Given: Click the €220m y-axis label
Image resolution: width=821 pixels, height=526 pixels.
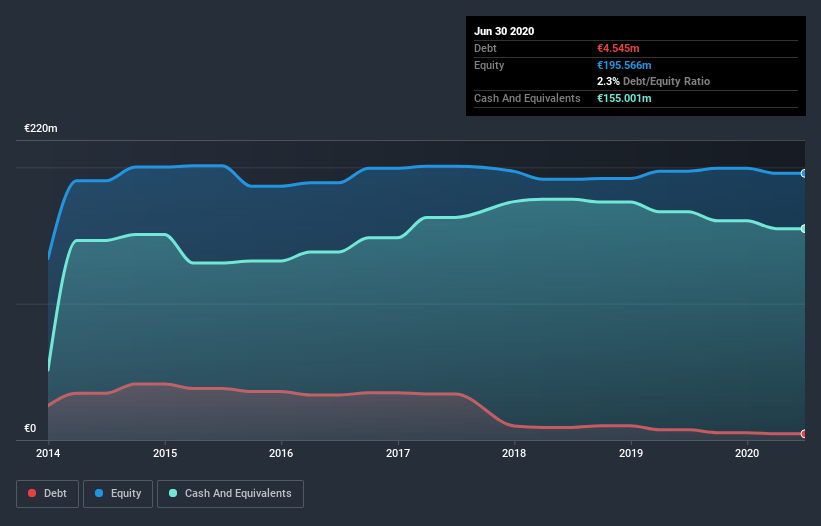Looking at the screenshot, I should [41, 128].
